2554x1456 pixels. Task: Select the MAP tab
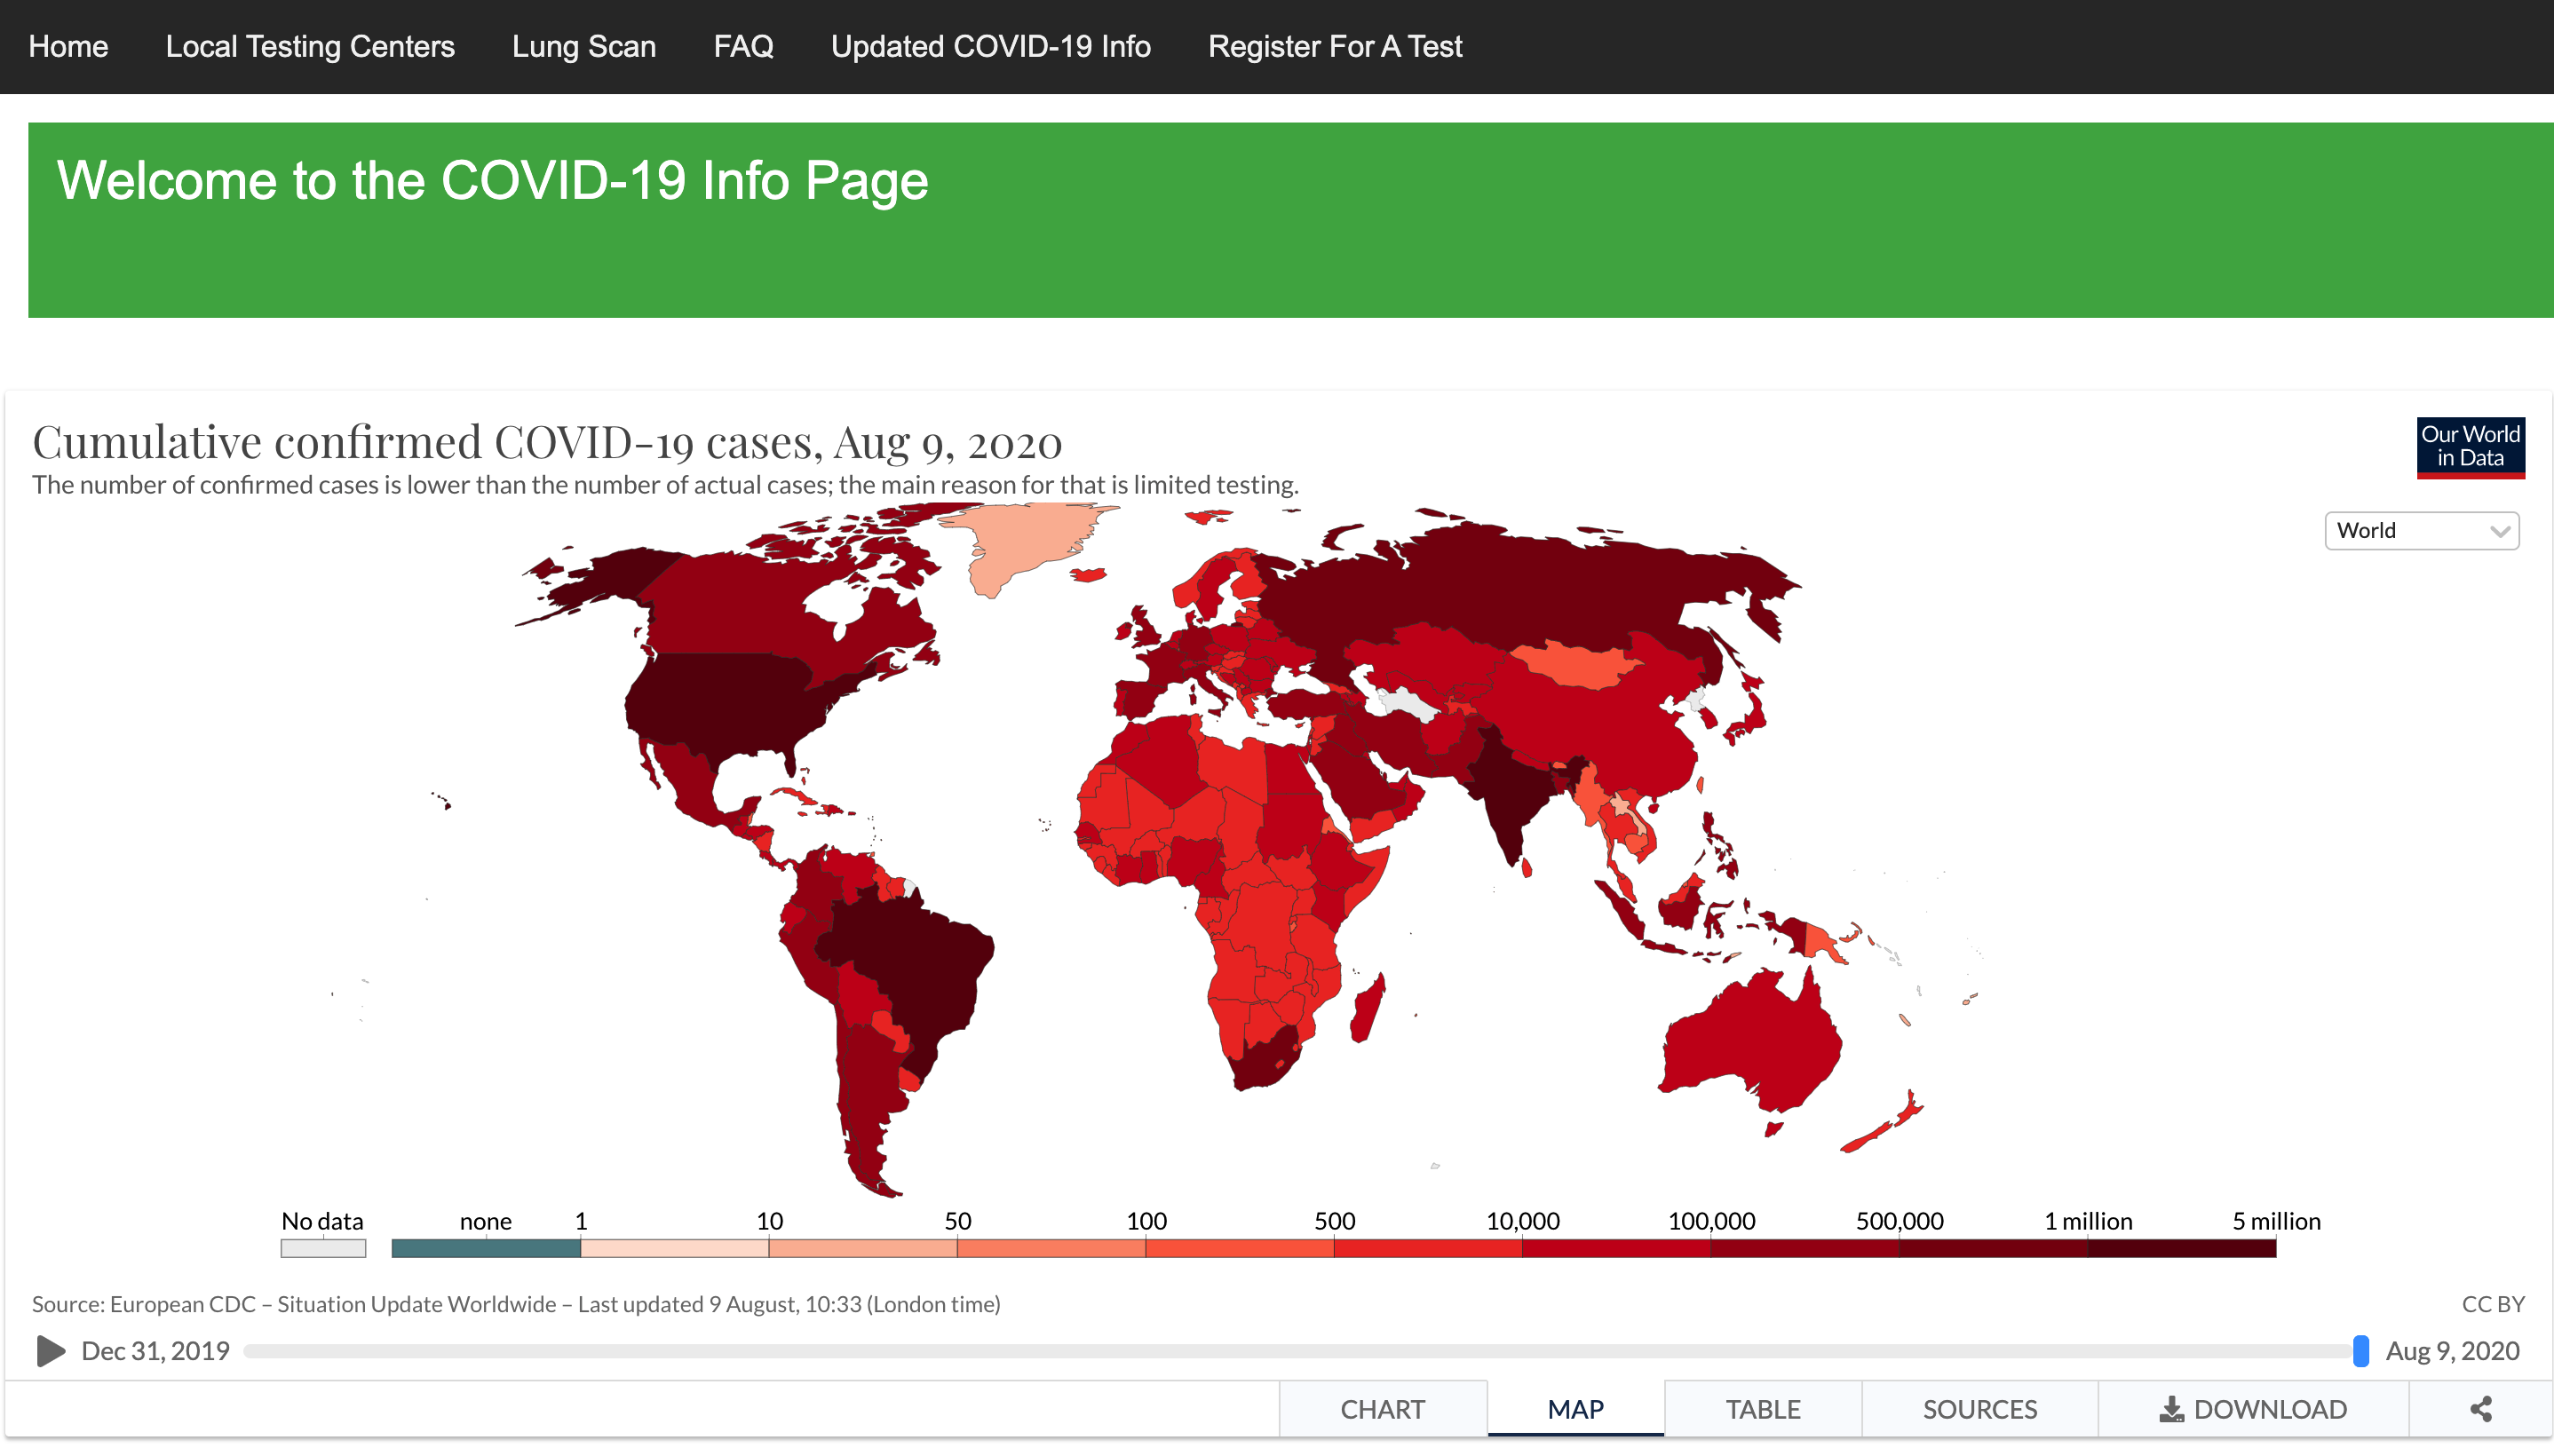[x=1575, y=1409]
